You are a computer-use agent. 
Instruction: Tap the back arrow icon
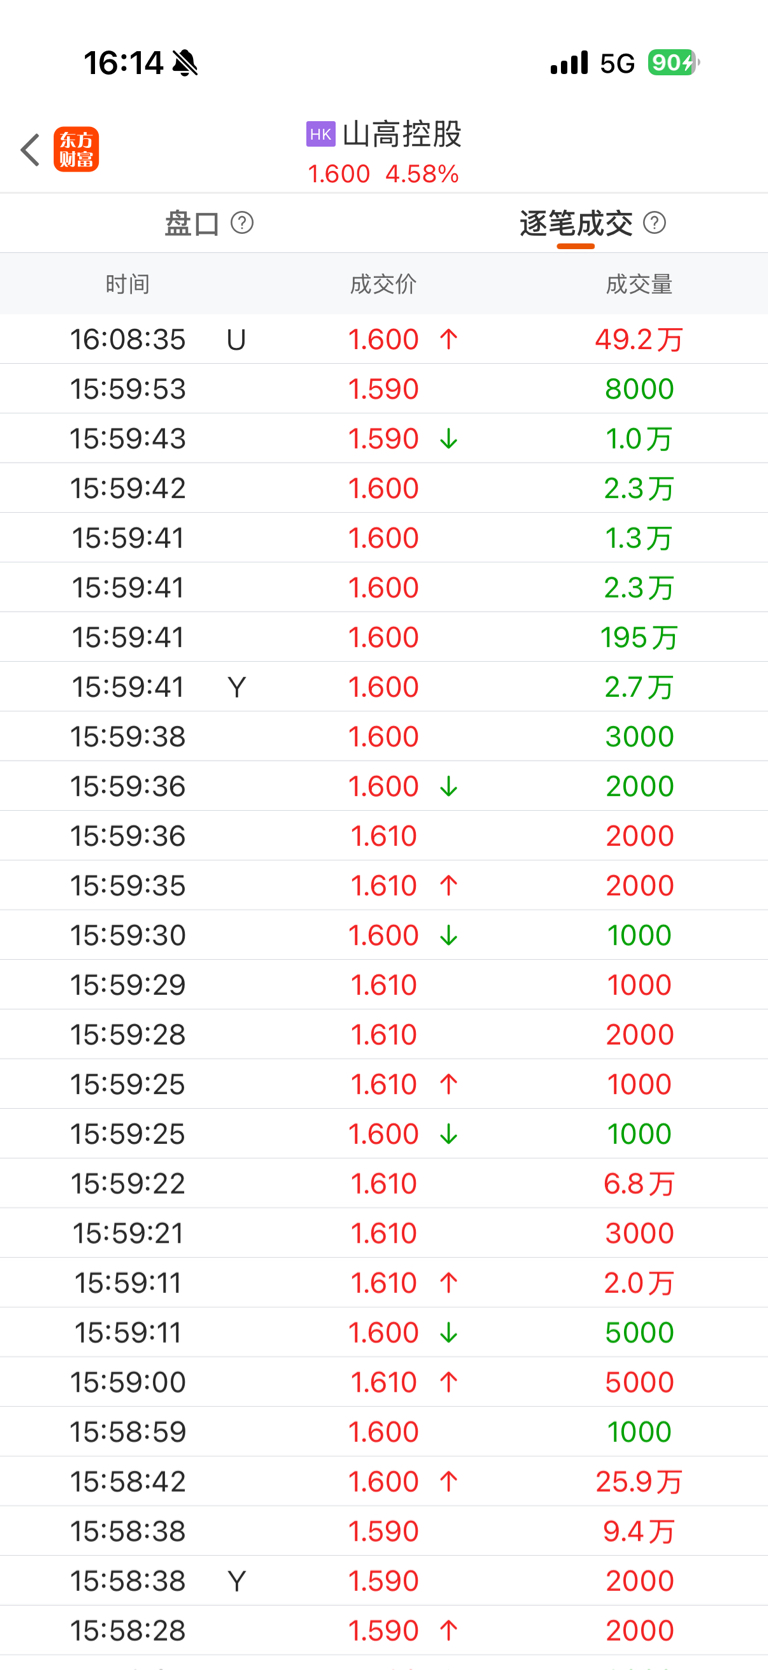[x=30, y=150]
